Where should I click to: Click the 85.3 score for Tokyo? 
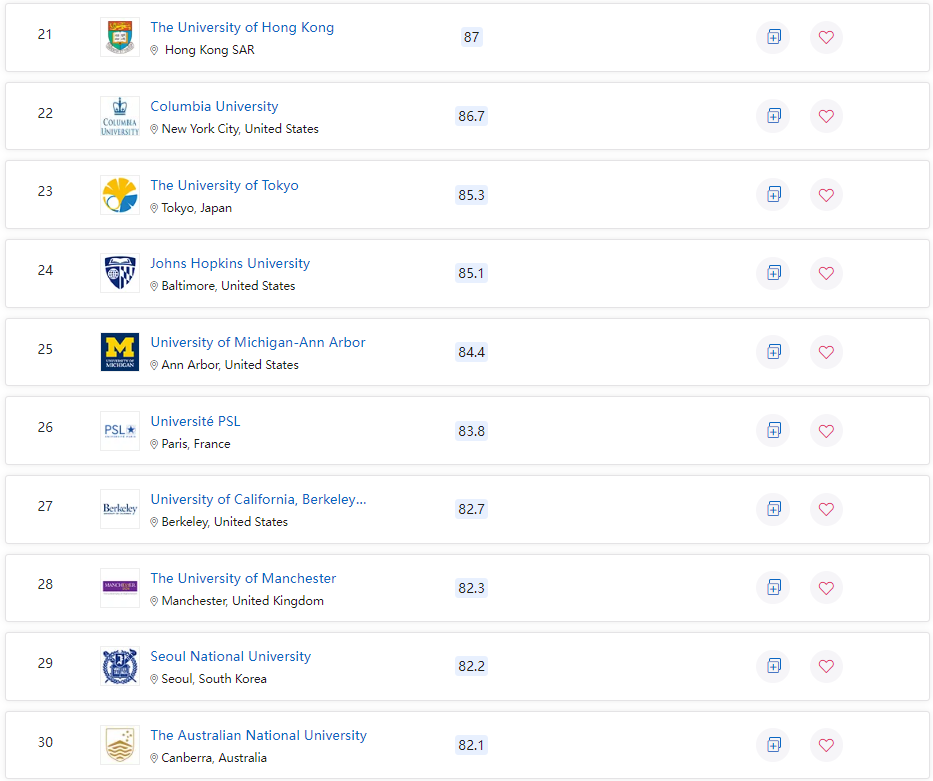tap(471, 195)
